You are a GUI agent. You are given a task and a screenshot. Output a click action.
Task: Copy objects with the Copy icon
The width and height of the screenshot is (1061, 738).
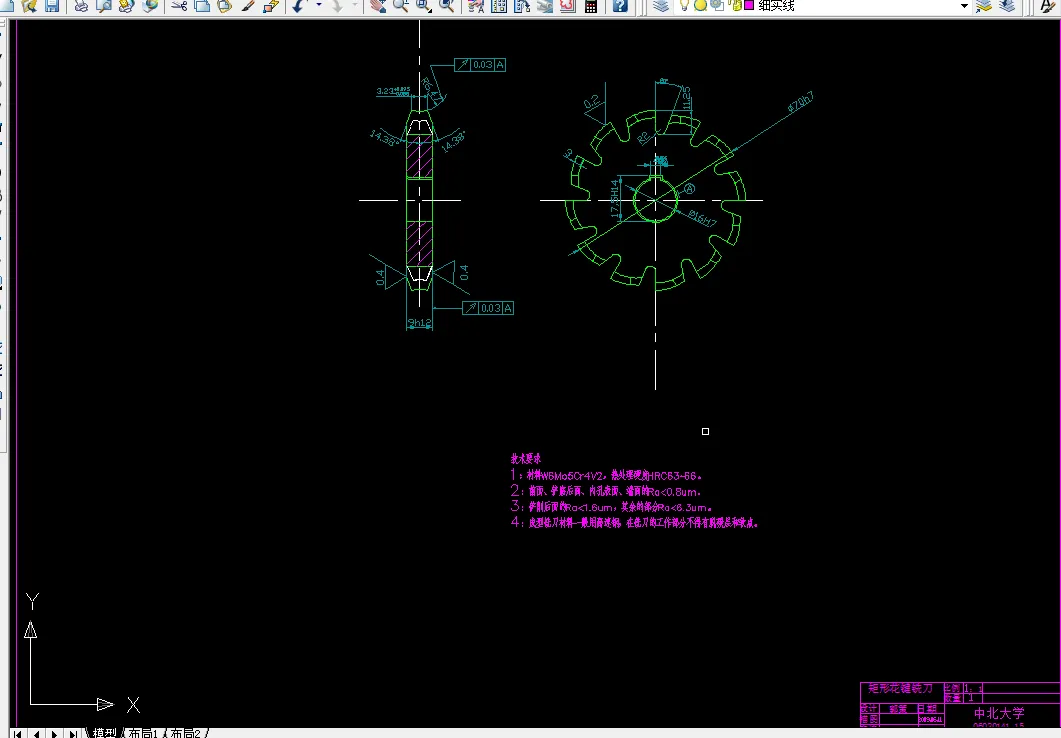tap(202, 6)
